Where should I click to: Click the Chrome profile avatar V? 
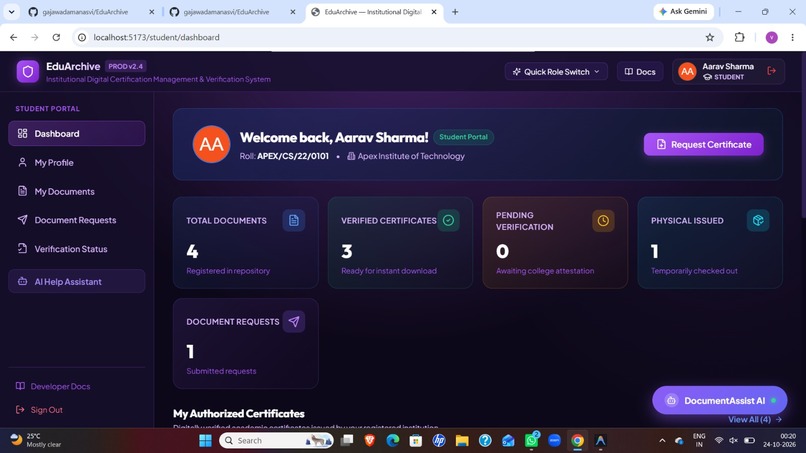772,37
